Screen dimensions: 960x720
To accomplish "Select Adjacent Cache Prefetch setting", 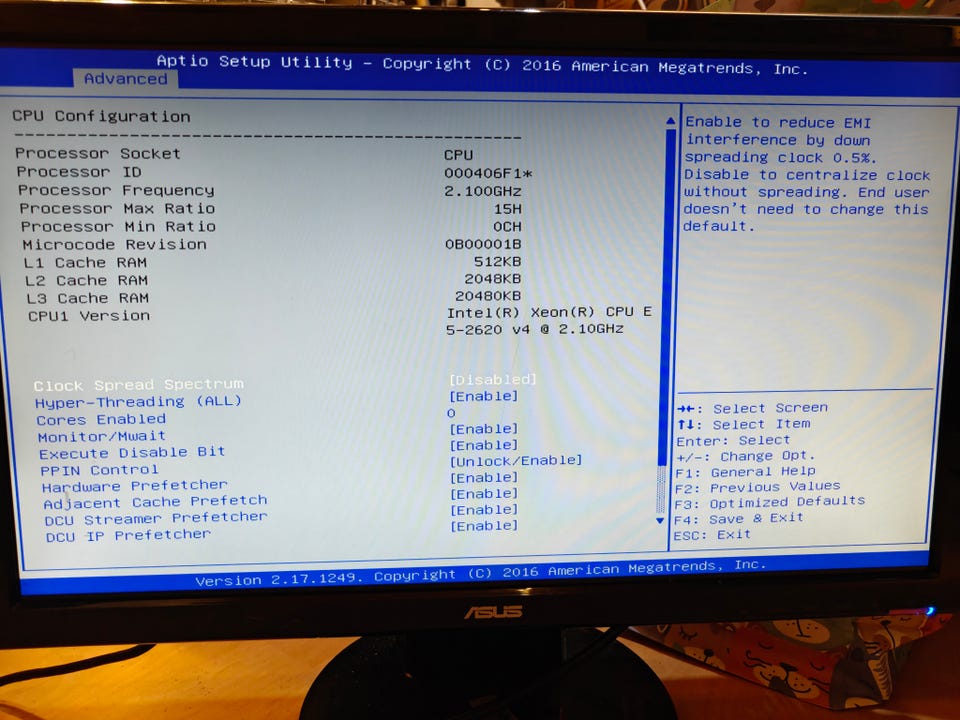I will click(156, 502).
